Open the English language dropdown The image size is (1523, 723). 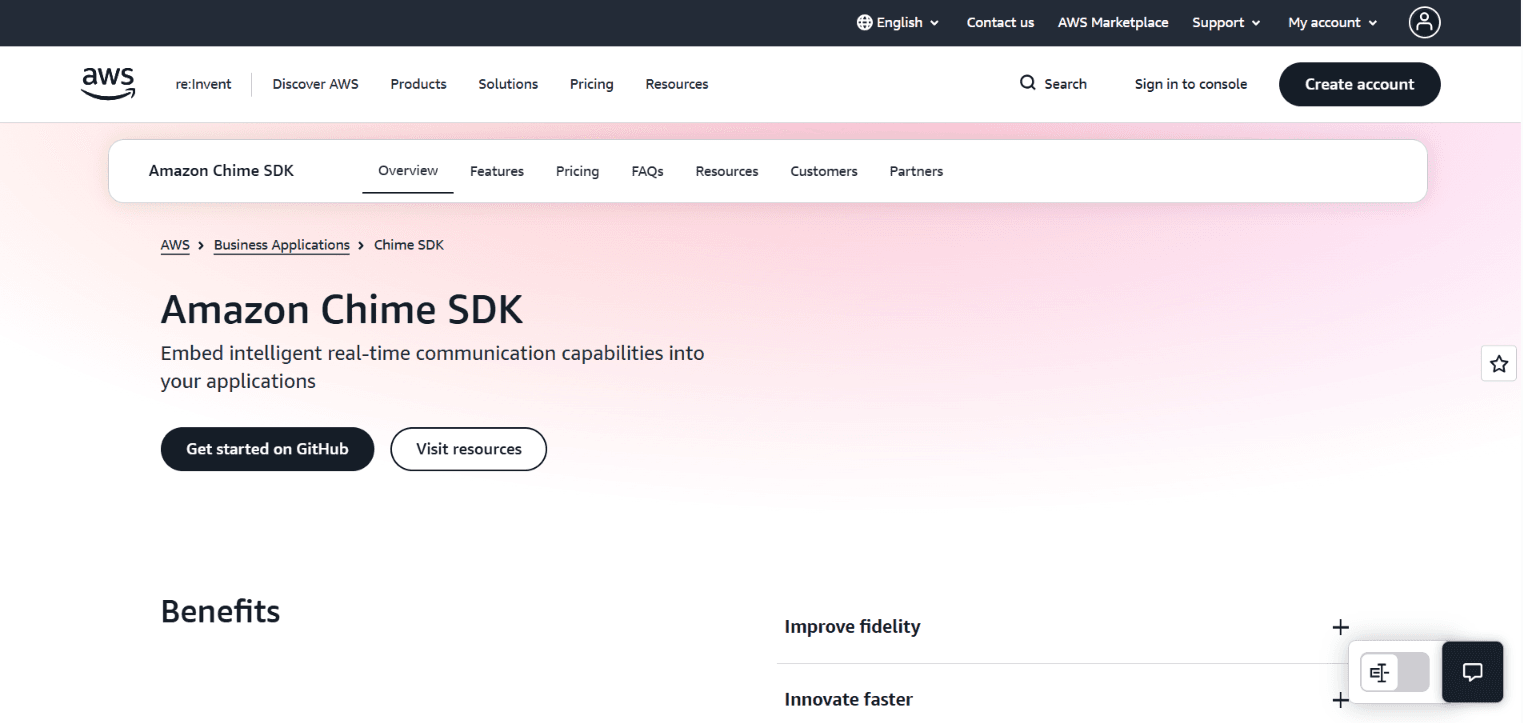click(x=898, y=22)
